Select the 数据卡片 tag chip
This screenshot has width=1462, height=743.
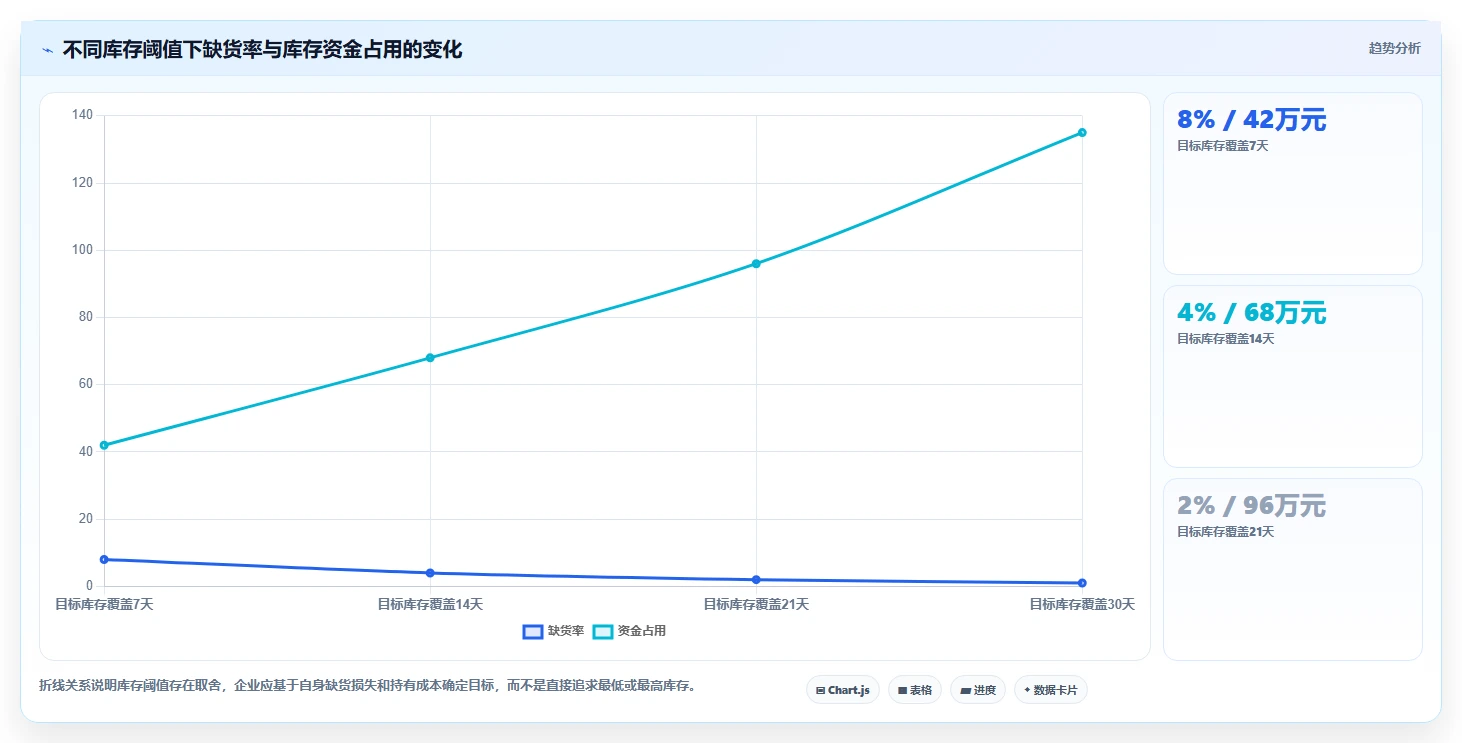point(1051,690)
